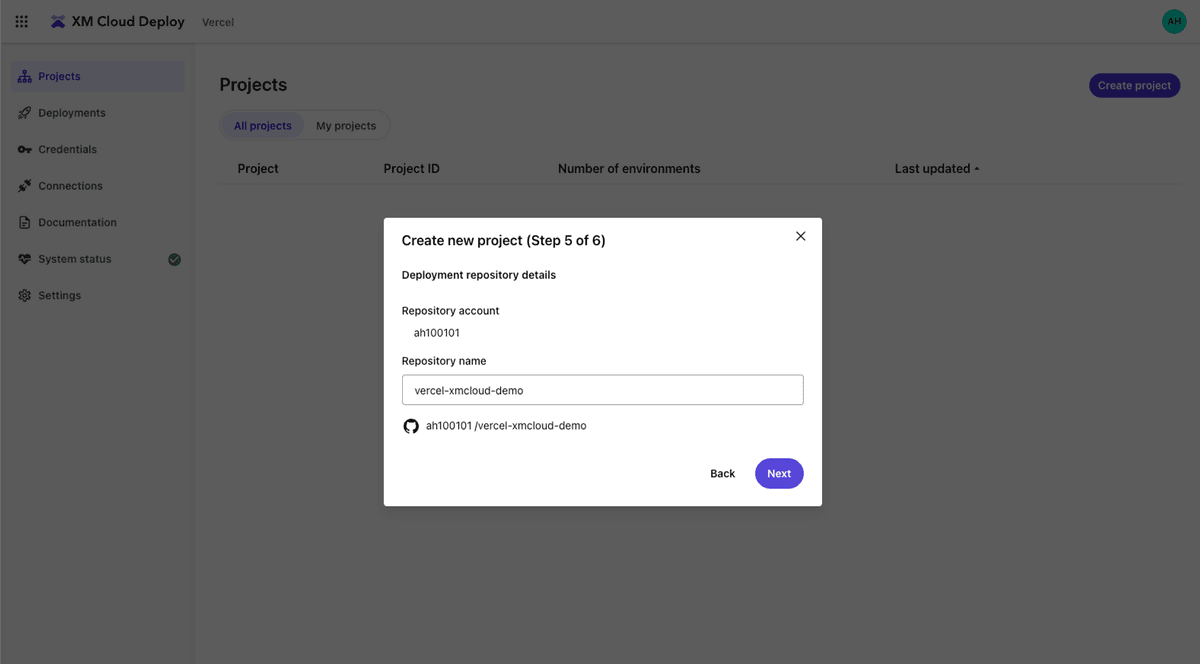Click the Settings gear icon
The image size is (1200, 664).
(x=25, y=296)
